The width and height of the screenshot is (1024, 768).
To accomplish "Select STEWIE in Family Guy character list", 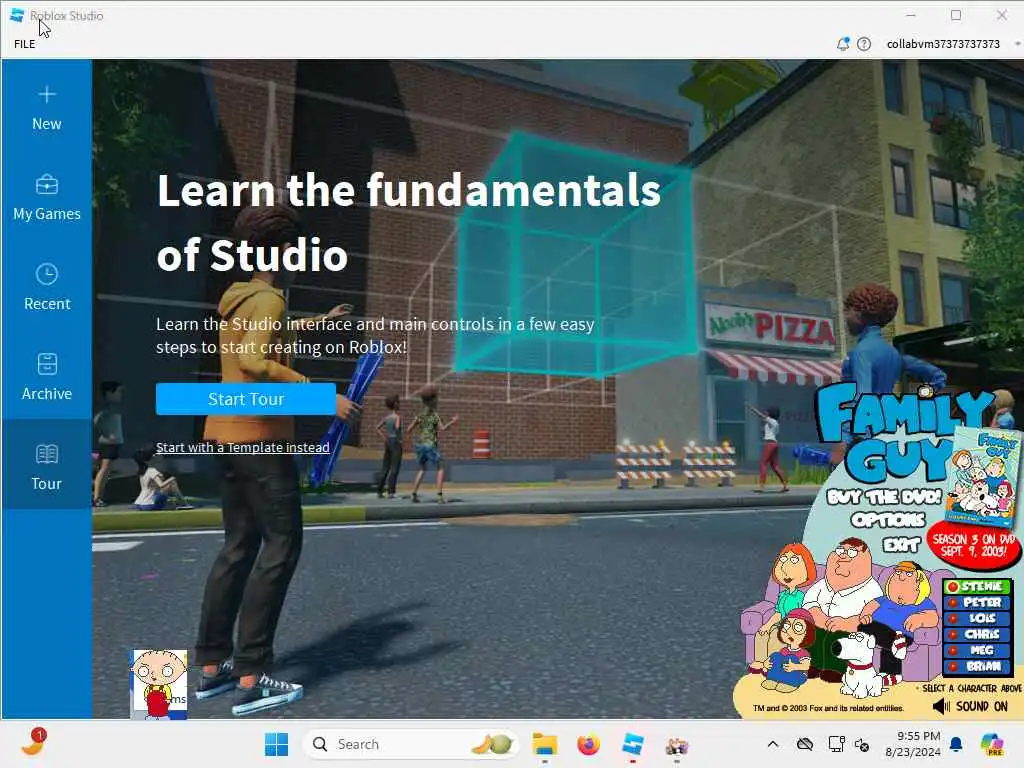I will coord(978,586).
